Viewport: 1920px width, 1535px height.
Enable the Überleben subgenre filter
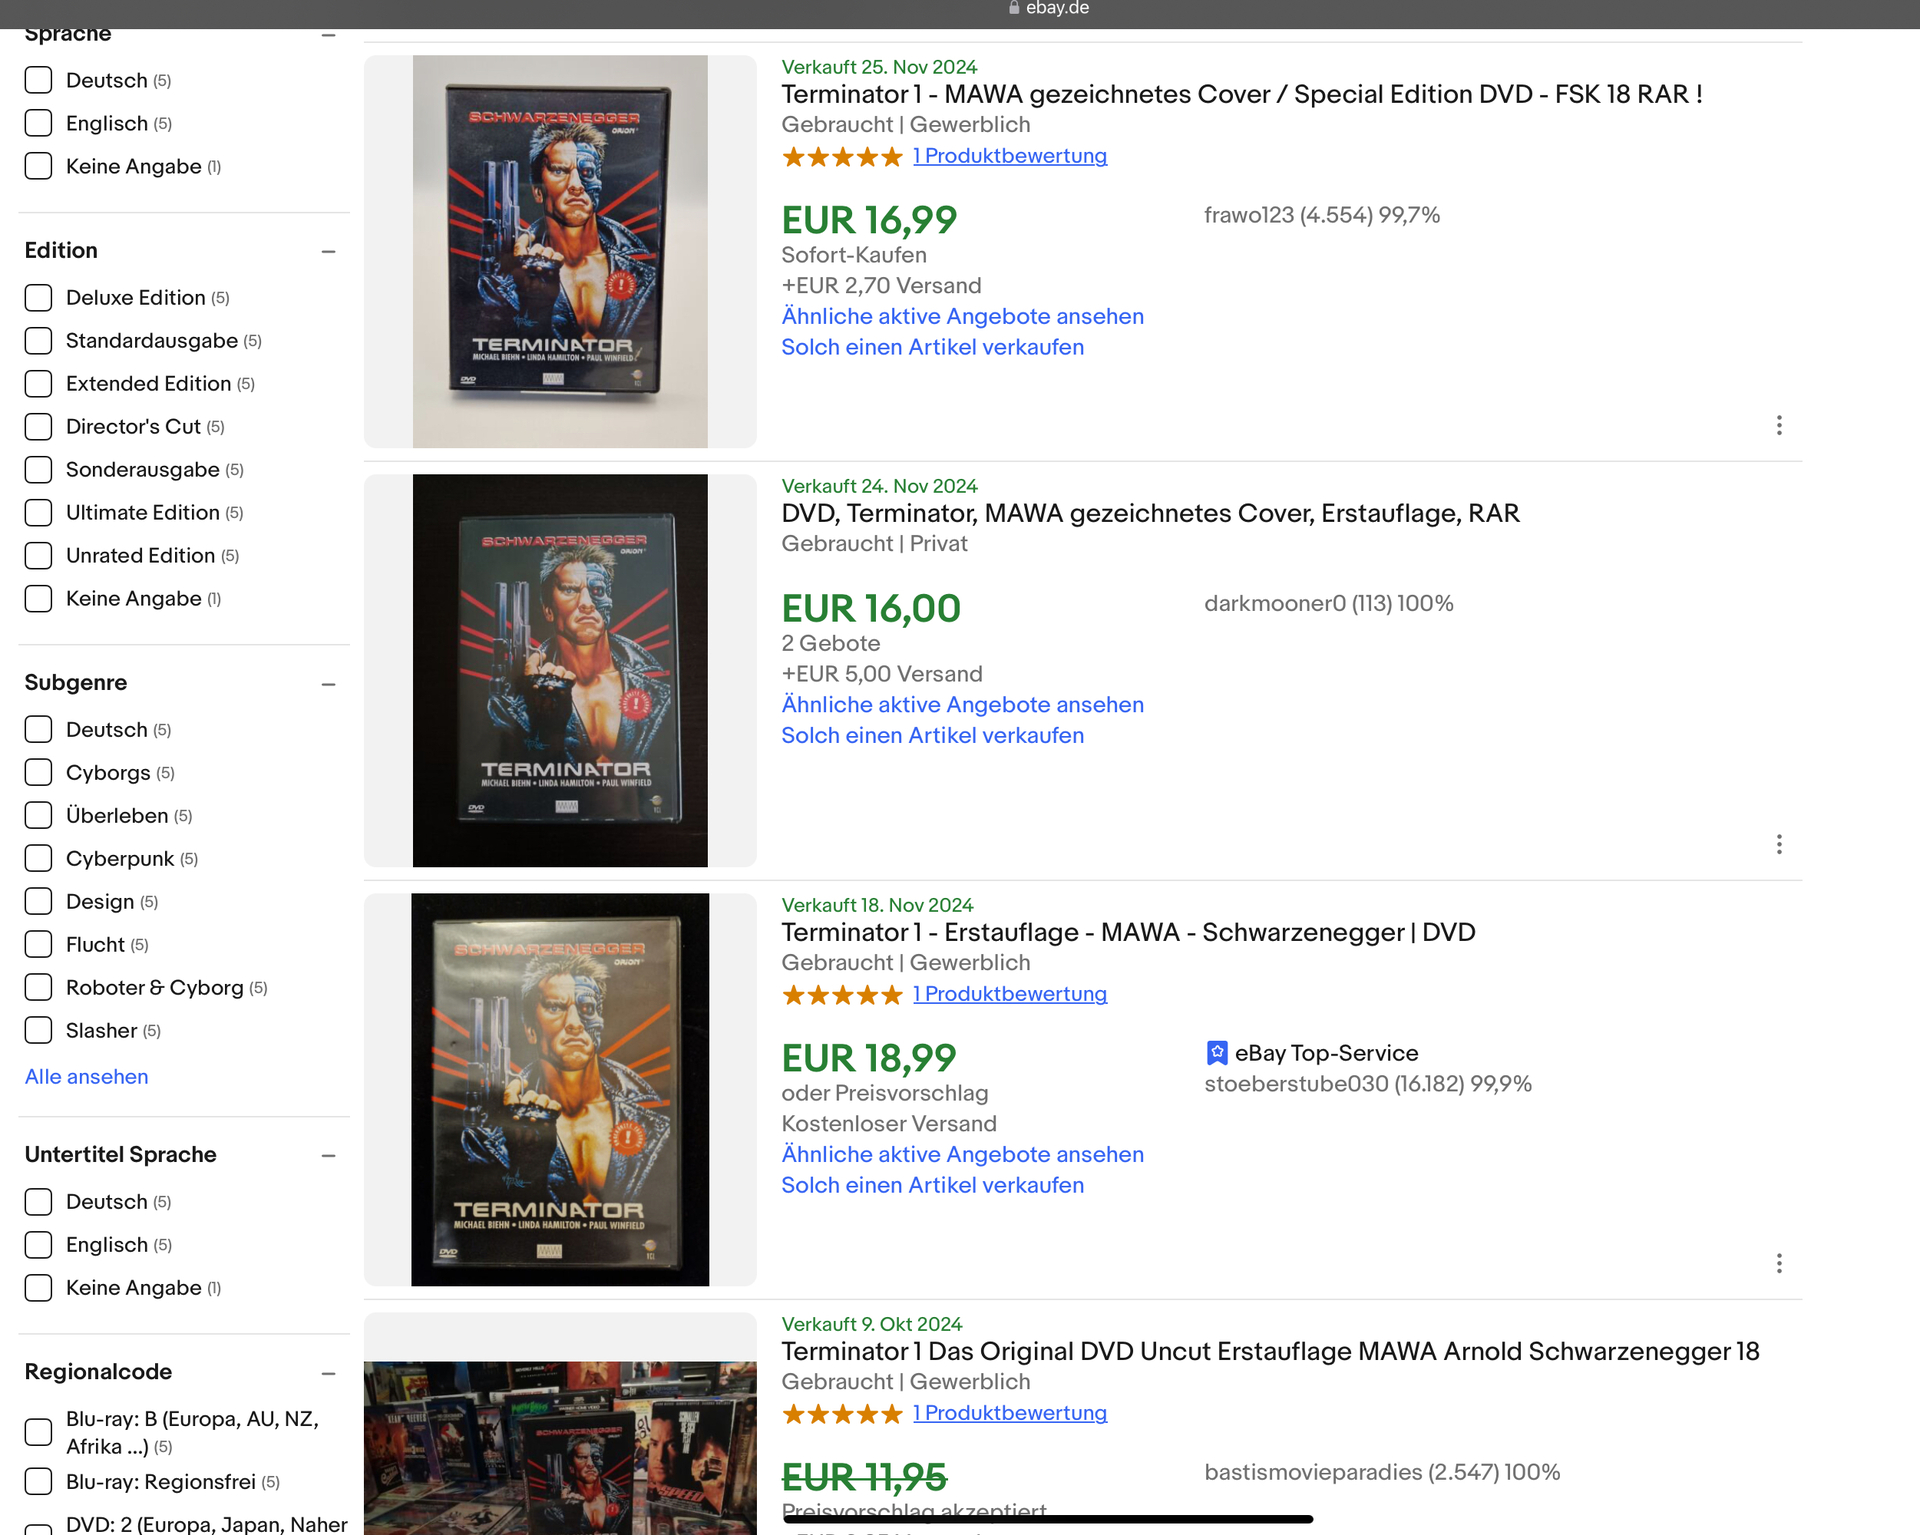click(x=38, y=816)
